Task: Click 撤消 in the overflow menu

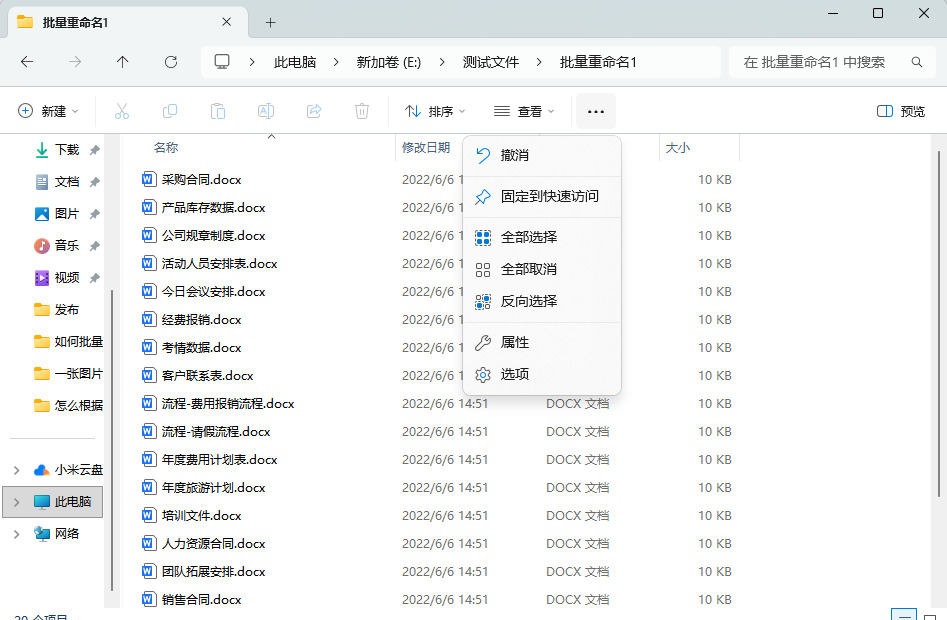Action: (514, 155)
